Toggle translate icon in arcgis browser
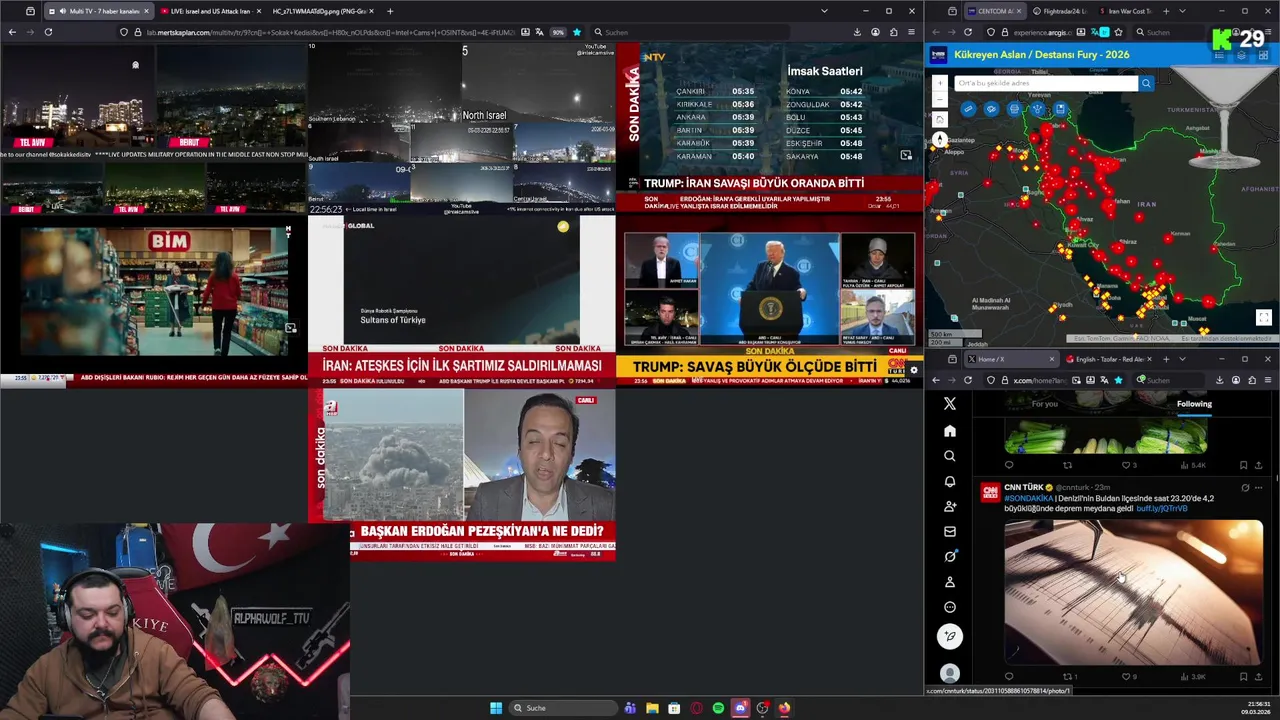The image size is (1280, 720). pos(1104,32)
